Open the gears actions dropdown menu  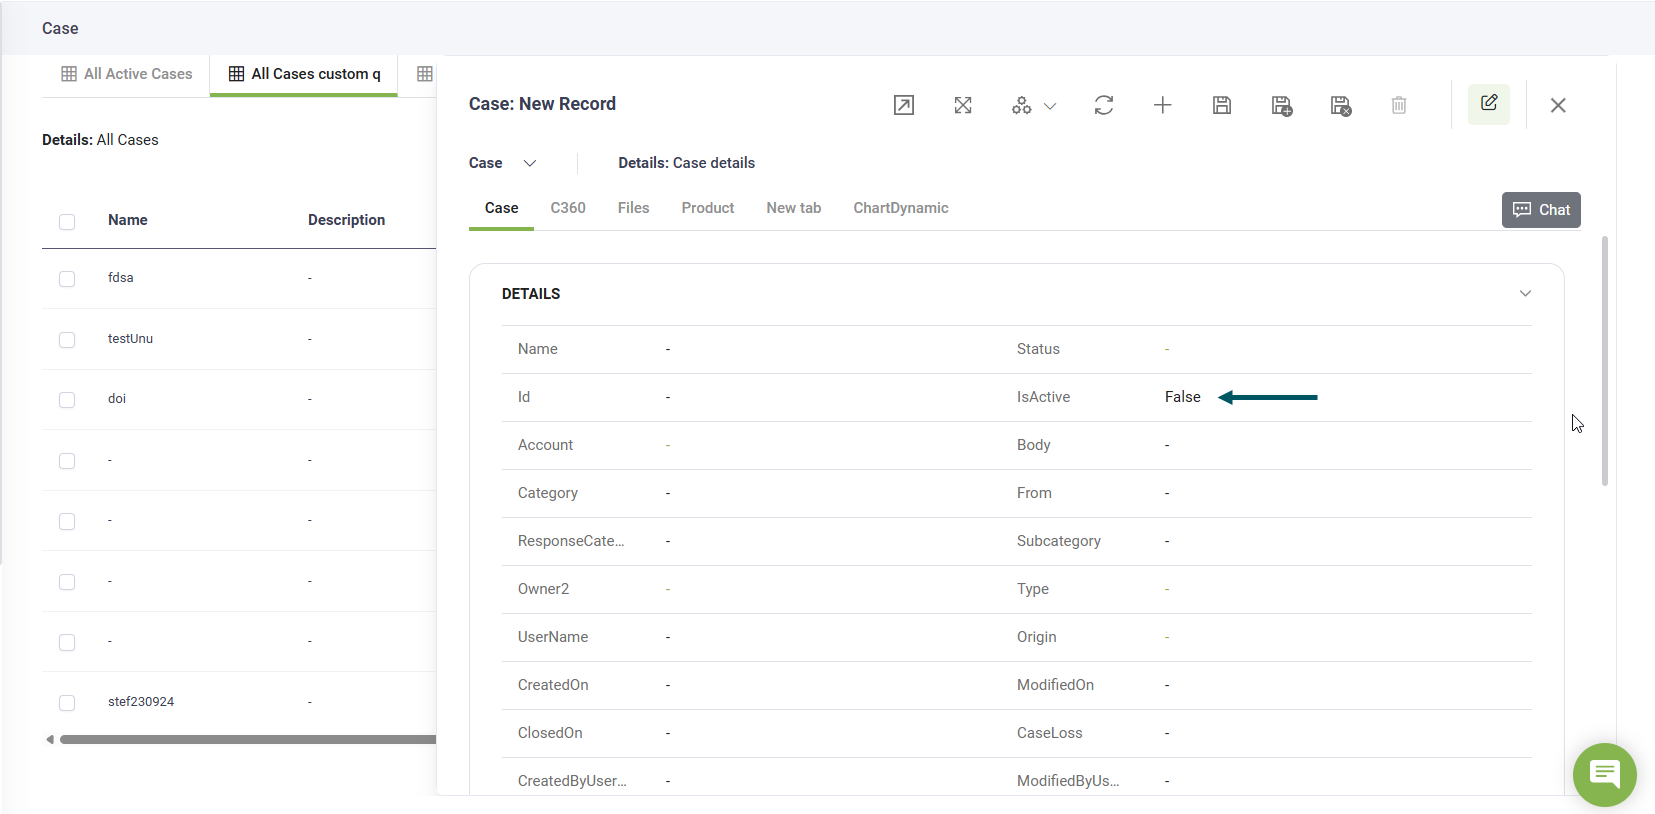point(1033,105)
